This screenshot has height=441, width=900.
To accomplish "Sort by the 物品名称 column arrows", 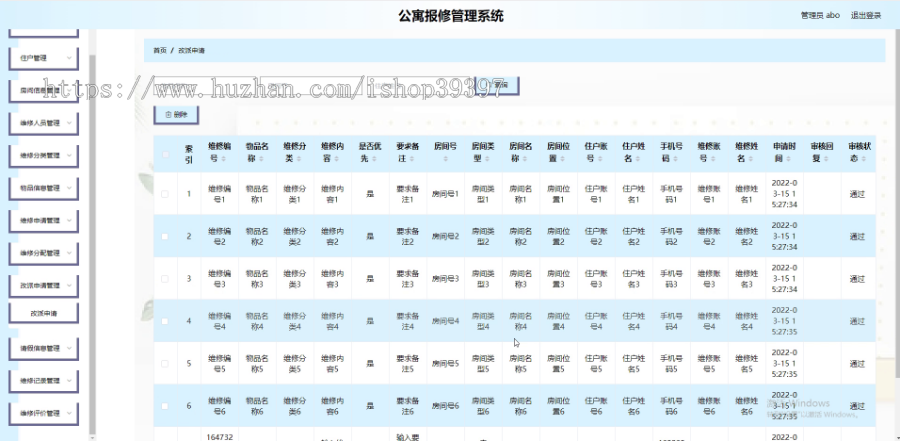I will point(261,159).
